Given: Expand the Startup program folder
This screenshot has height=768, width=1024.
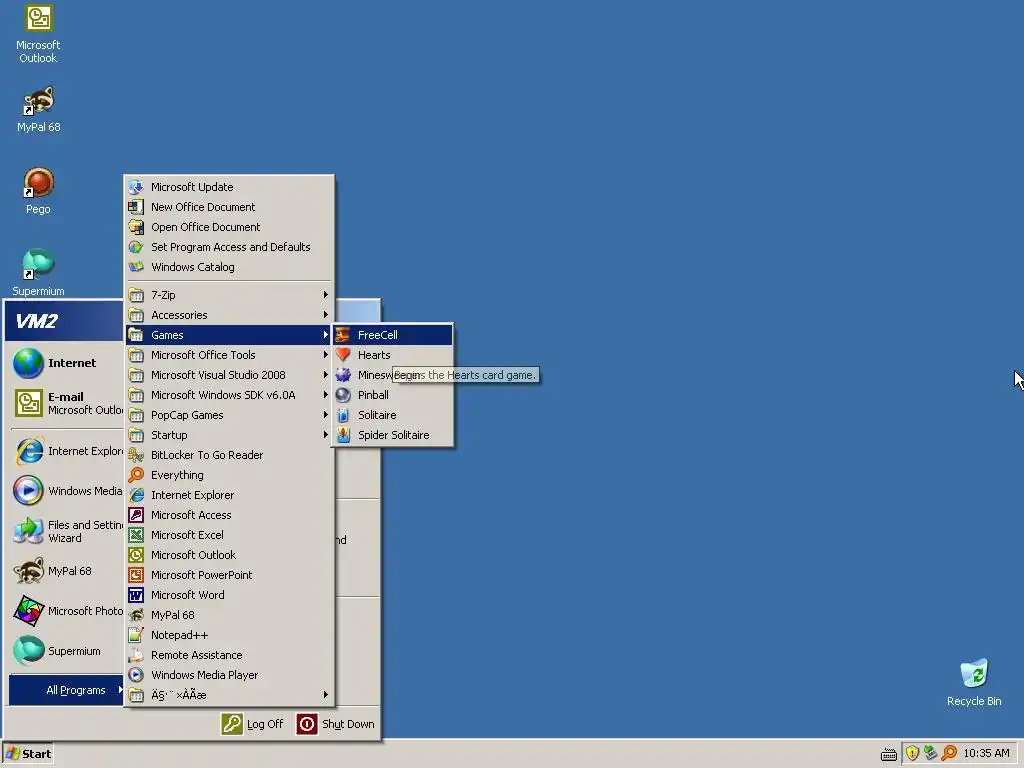Looking at the screenshot, I should [x=229, y=435].
